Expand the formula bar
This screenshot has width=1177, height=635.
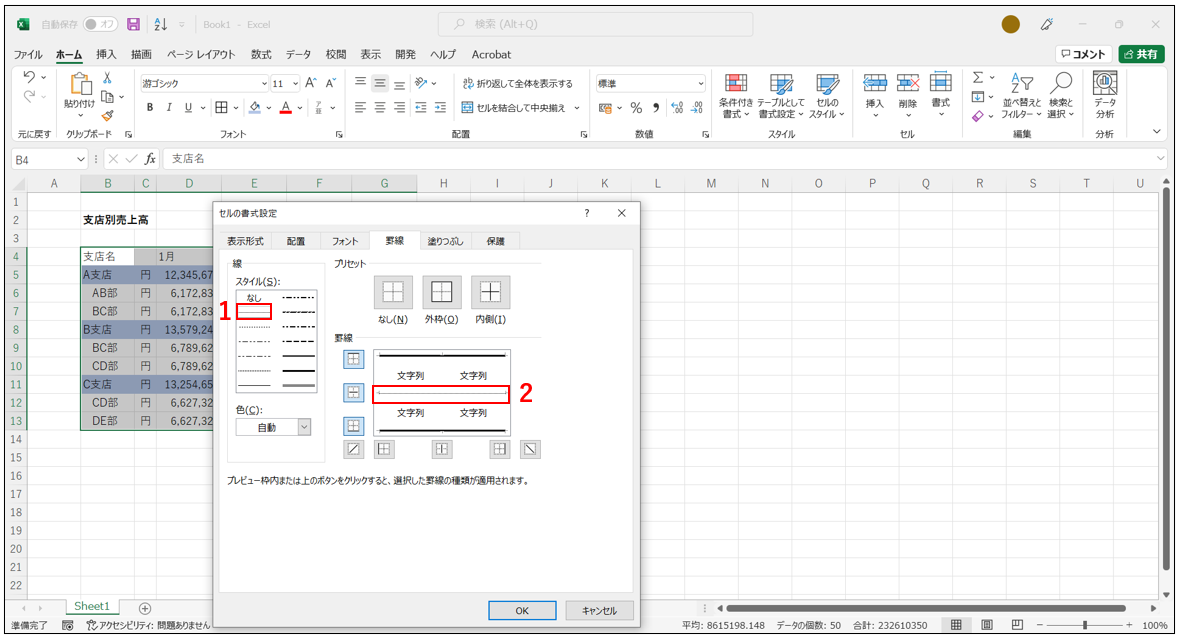point(1160,158)
